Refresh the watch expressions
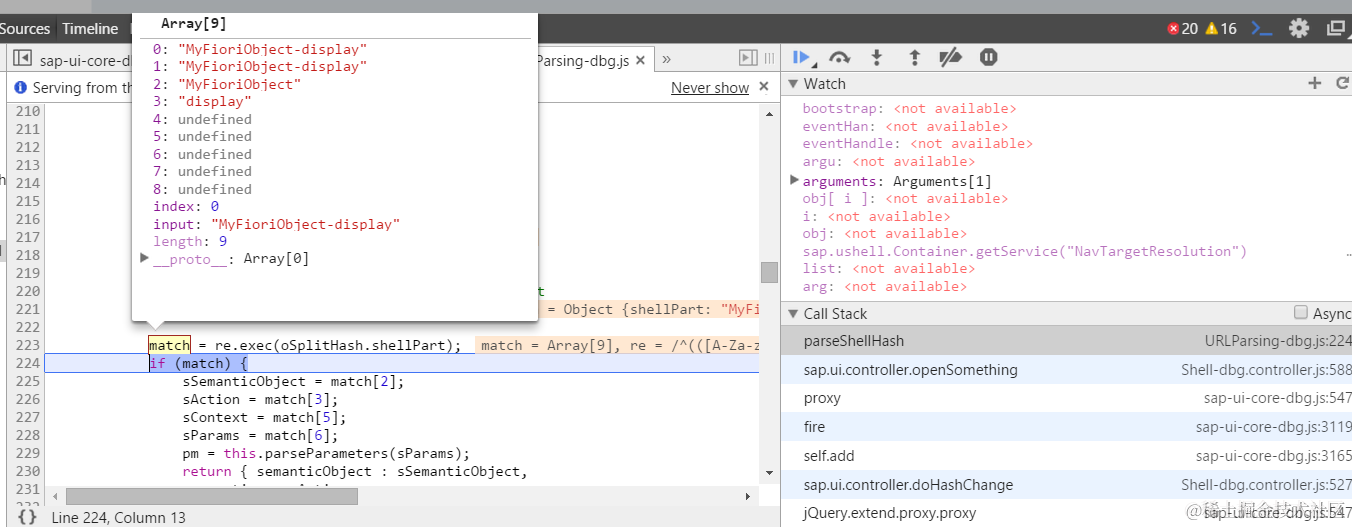The width and height of the screenshot is (1352, 527). tap(1342, 84)
